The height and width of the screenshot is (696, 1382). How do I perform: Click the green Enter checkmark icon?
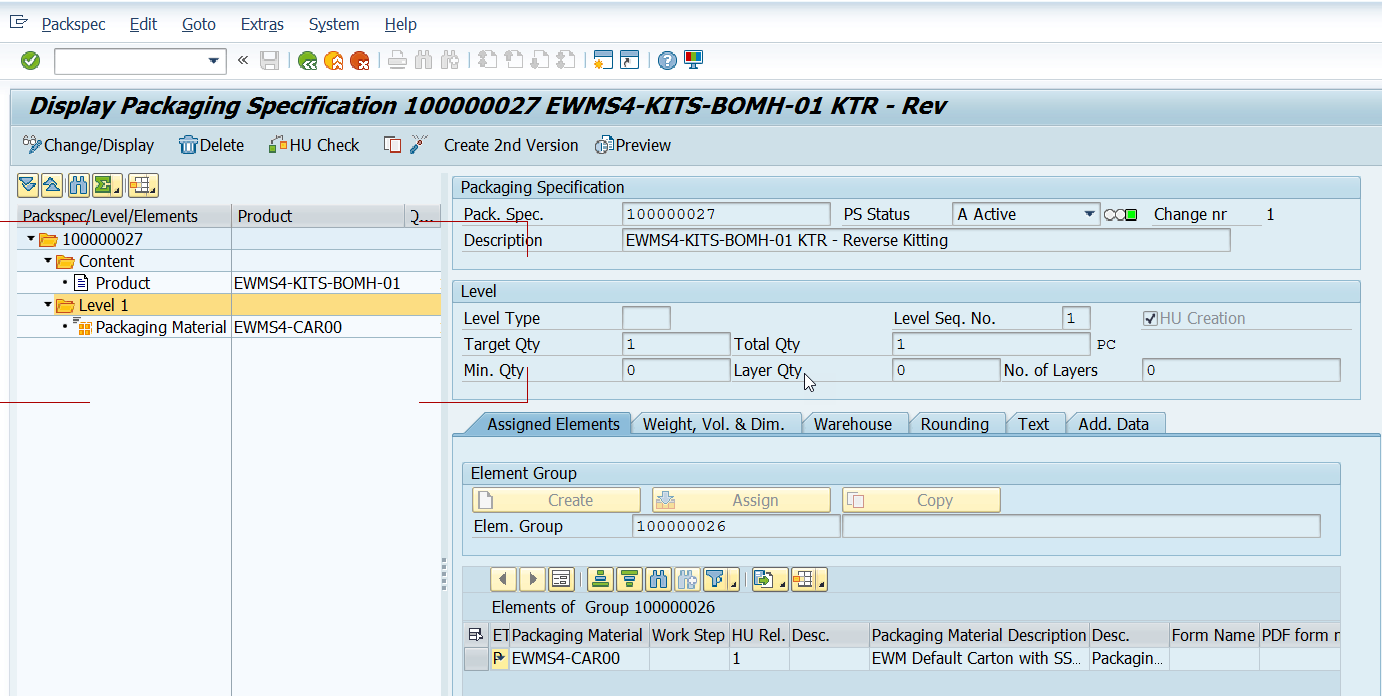[30, 61]
